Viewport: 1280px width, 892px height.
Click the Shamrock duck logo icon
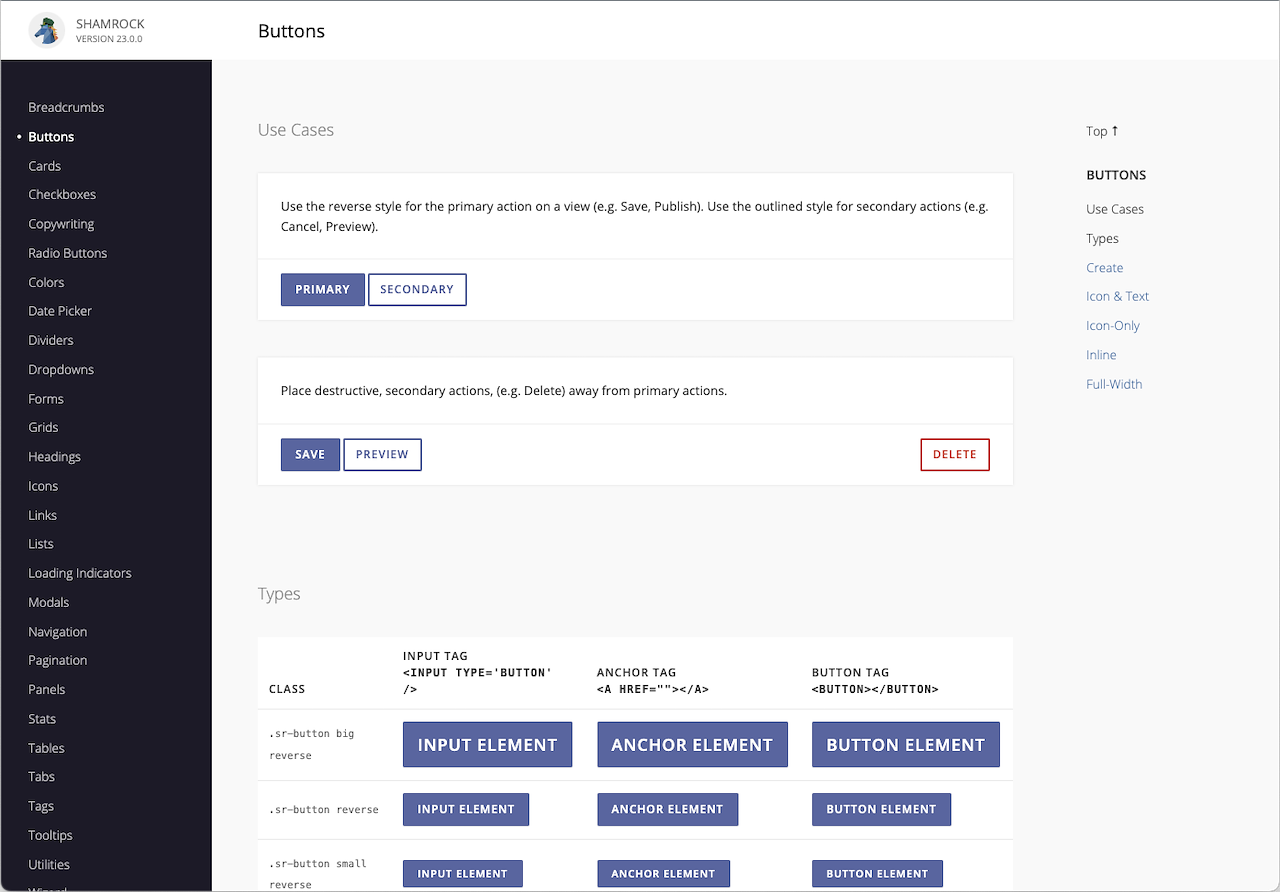47,30
